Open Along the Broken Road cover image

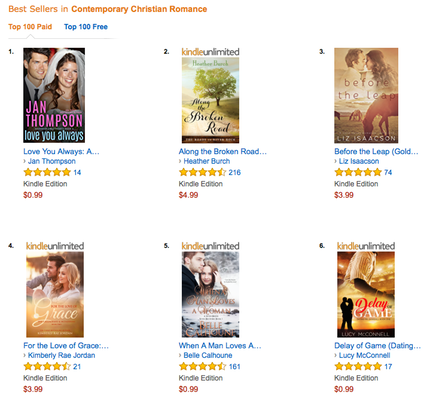210,100
